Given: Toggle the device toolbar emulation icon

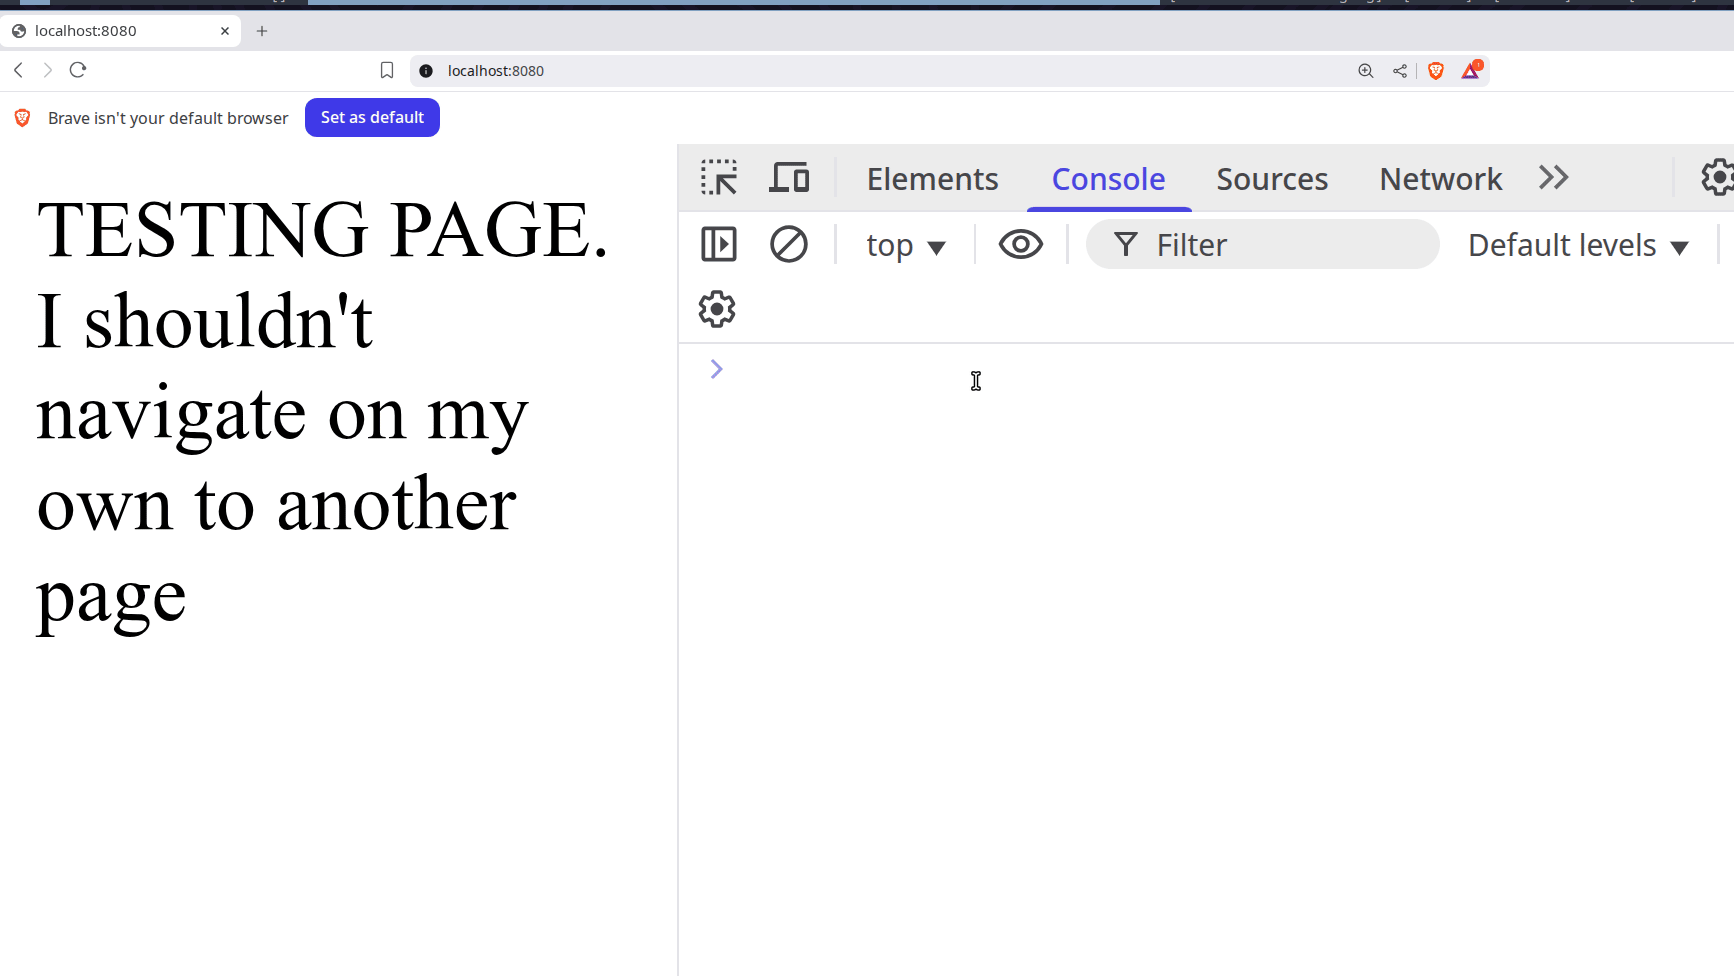Looking at the screenshot, I should click(x=789, y=178).
